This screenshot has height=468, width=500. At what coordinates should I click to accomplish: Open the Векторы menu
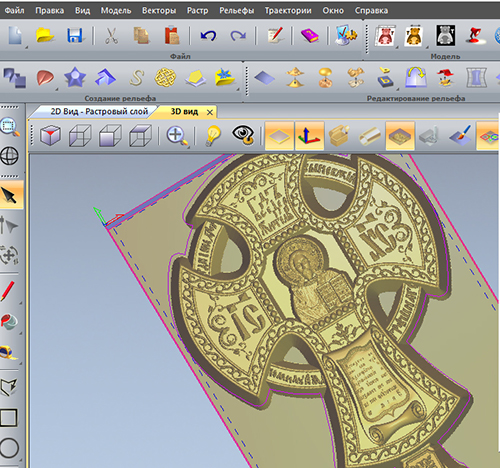(x=159, y=11)
